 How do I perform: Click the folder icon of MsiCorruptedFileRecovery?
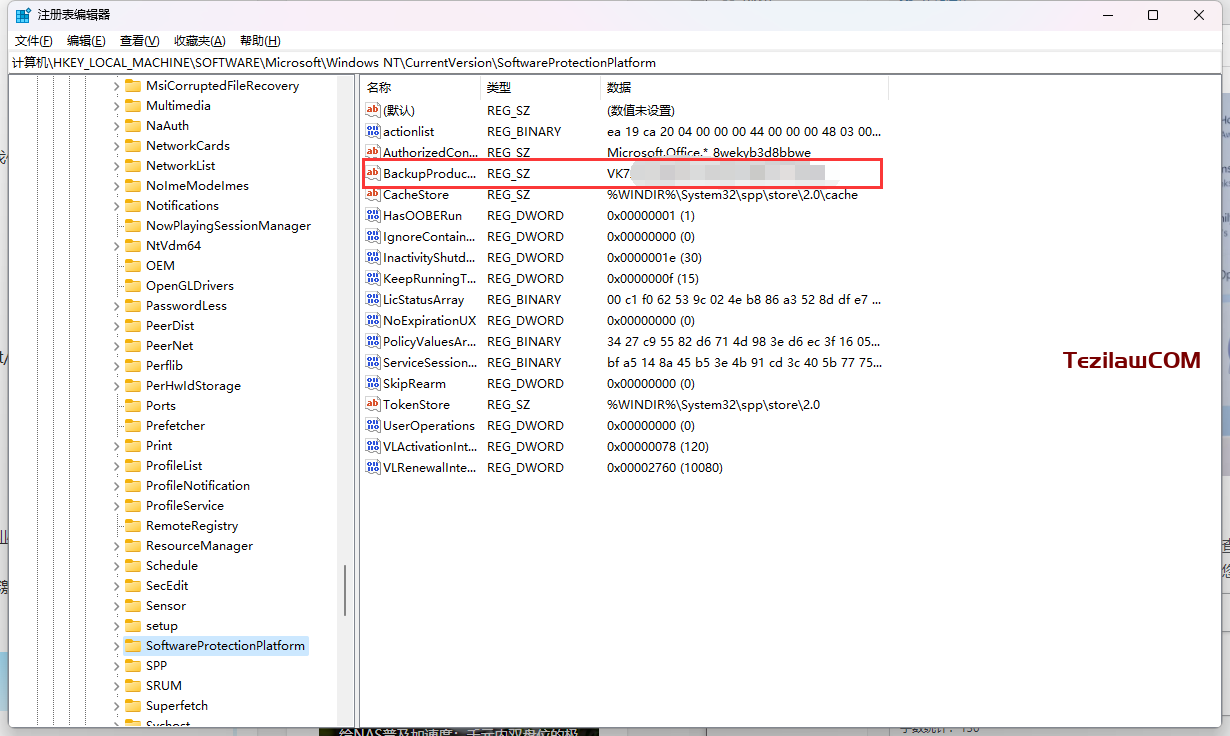pyautogui.click(x=132, y=85)
